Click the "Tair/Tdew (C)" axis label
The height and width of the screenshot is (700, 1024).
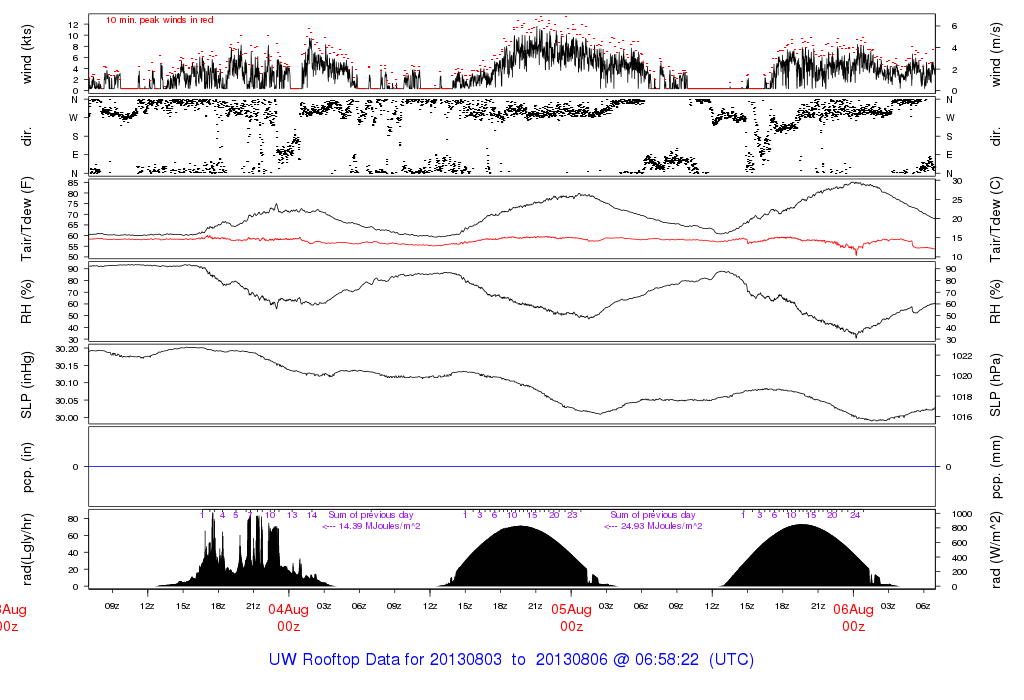click(x=995, y=219)
